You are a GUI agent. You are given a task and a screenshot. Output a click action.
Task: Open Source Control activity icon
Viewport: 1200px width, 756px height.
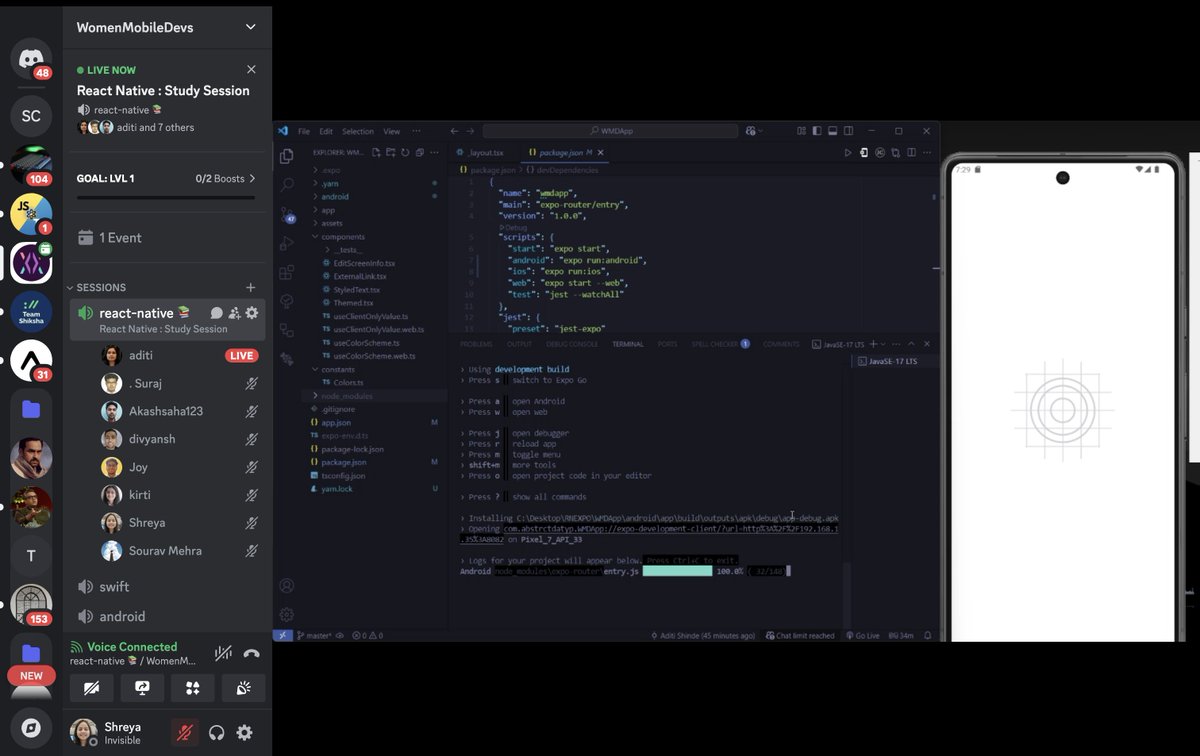tap(287, 214)
